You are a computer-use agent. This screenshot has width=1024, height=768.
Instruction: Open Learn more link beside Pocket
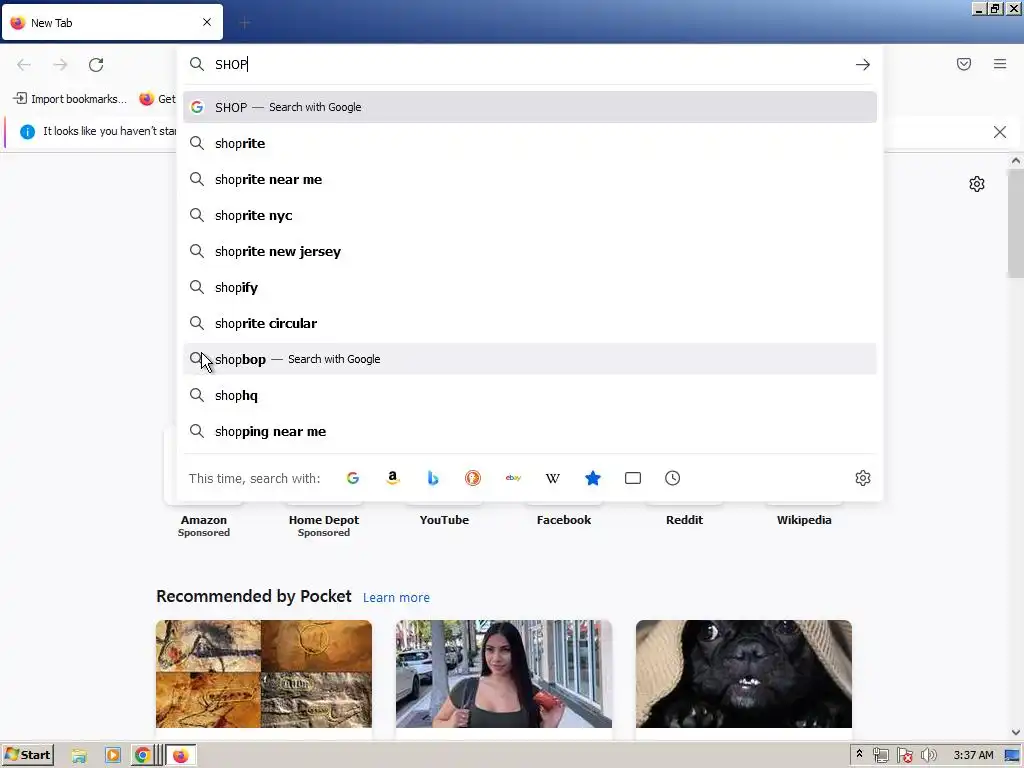pos(396,598)
